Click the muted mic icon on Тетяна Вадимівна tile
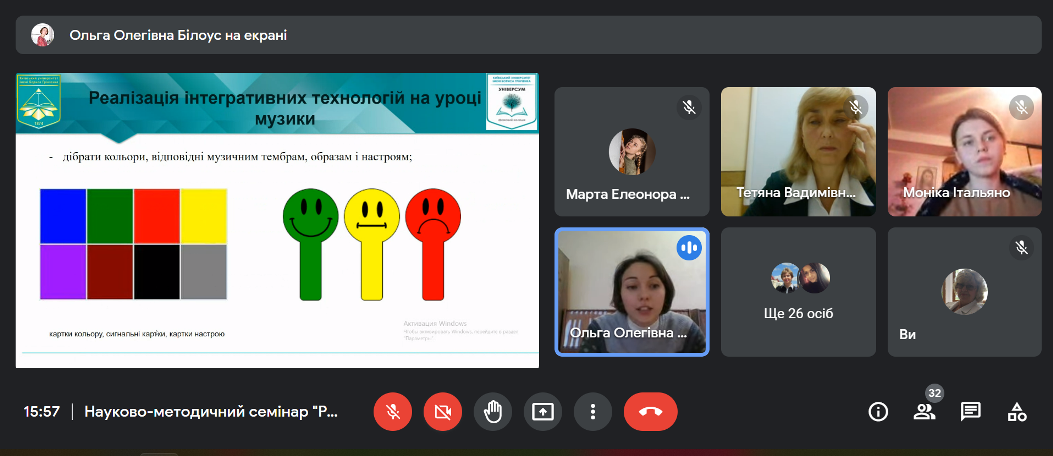Screen dimensions: 1053x456 point(856,107)
